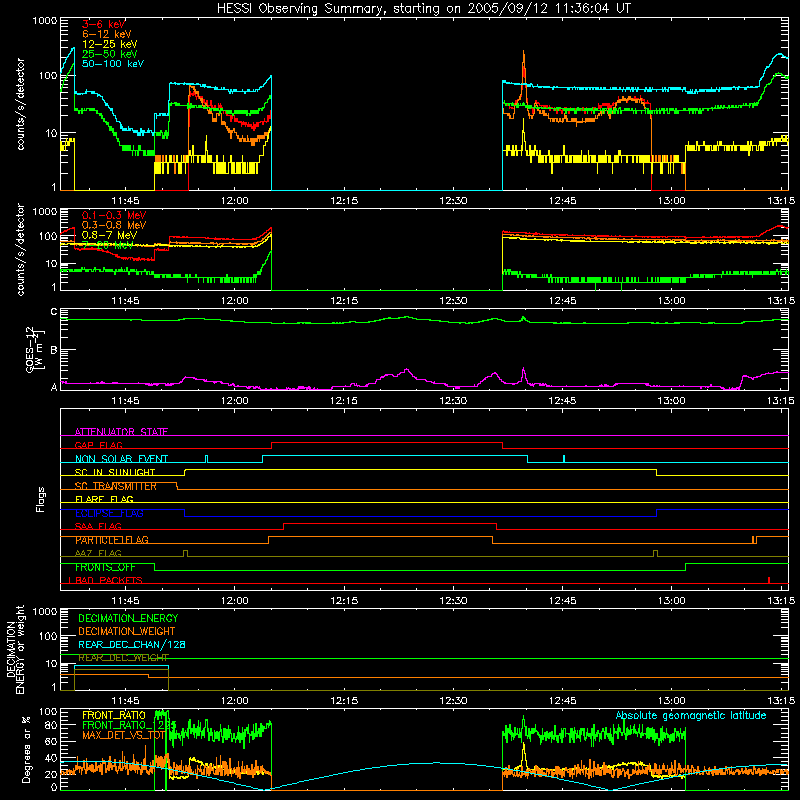The height and width of the screenshot is (800, 800).
Task: Click the A level label on GOES plot
Action: (54, 388)
